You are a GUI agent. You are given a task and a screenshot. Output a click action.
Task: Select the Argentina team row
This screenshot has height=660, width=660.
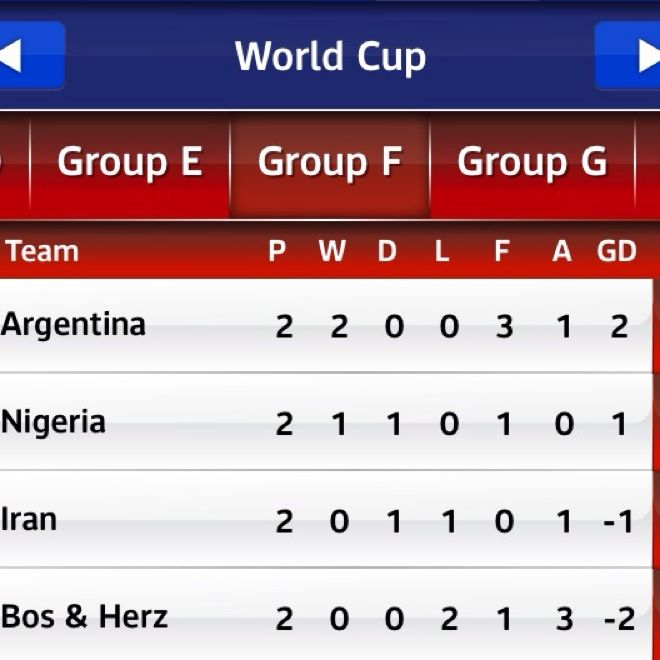pos(74,325)
